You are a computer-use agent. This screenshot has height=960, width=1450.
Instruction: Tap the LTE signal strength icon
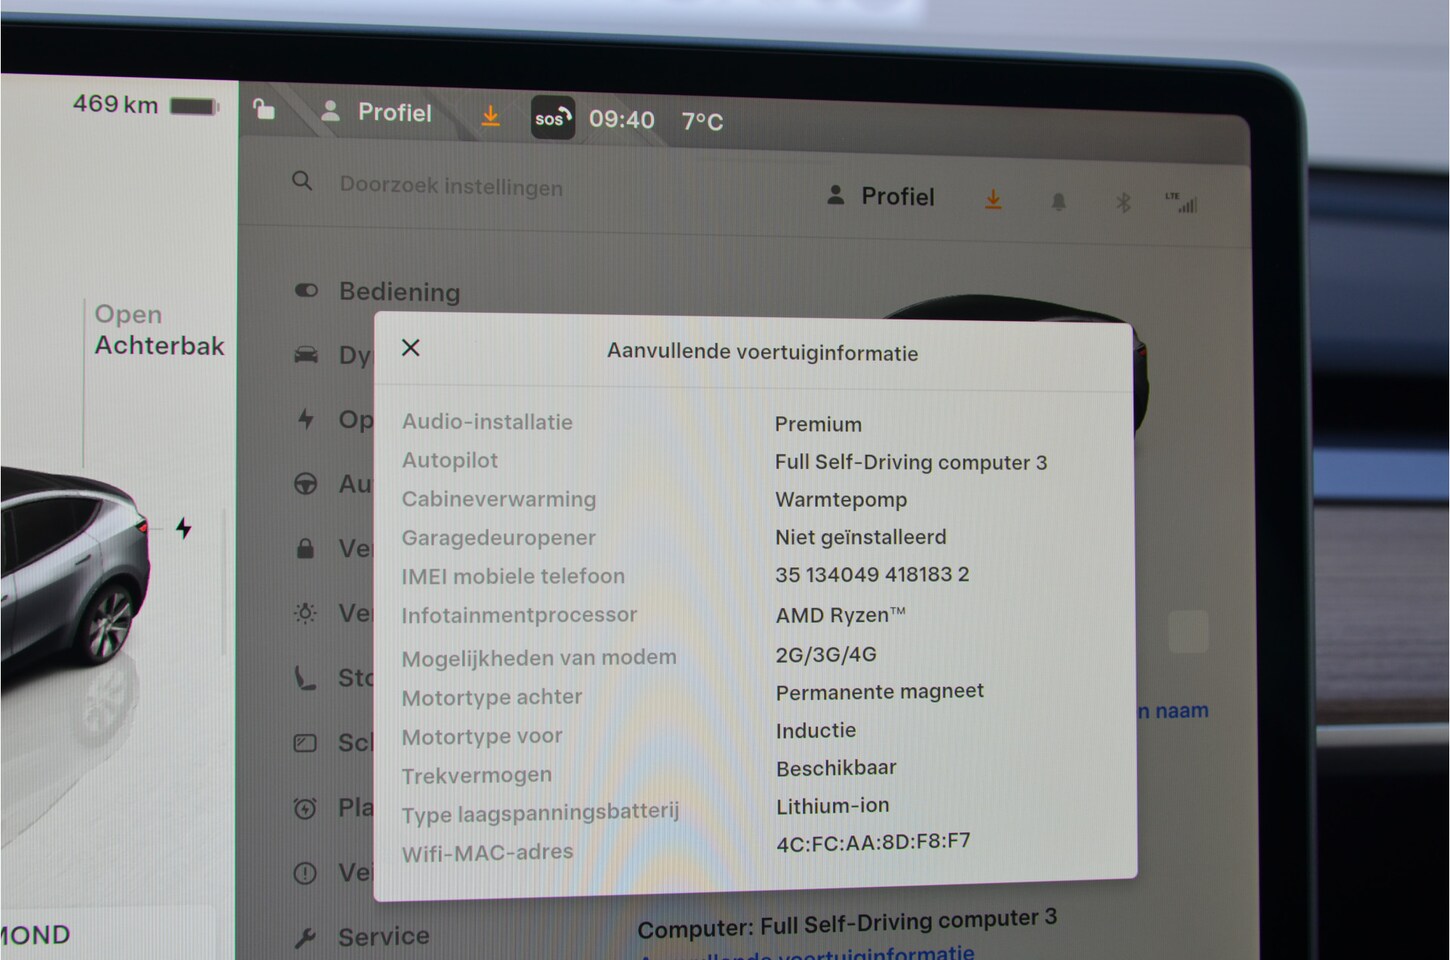click(1181, 203)
